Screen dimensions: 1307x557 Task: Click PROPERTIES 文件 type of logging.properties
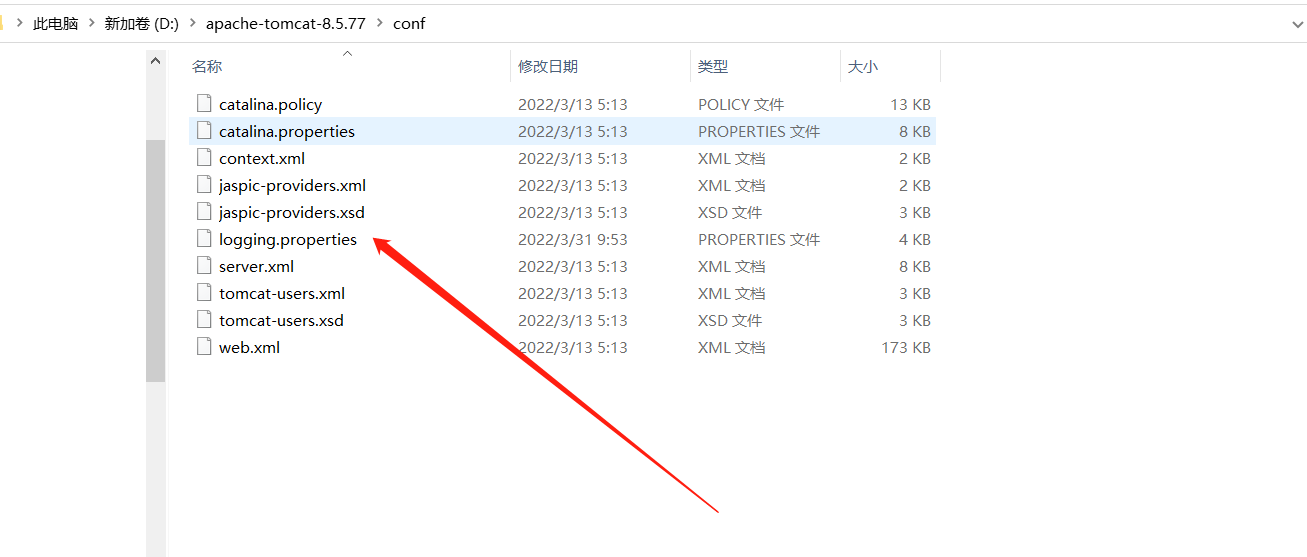pos(759,239)
